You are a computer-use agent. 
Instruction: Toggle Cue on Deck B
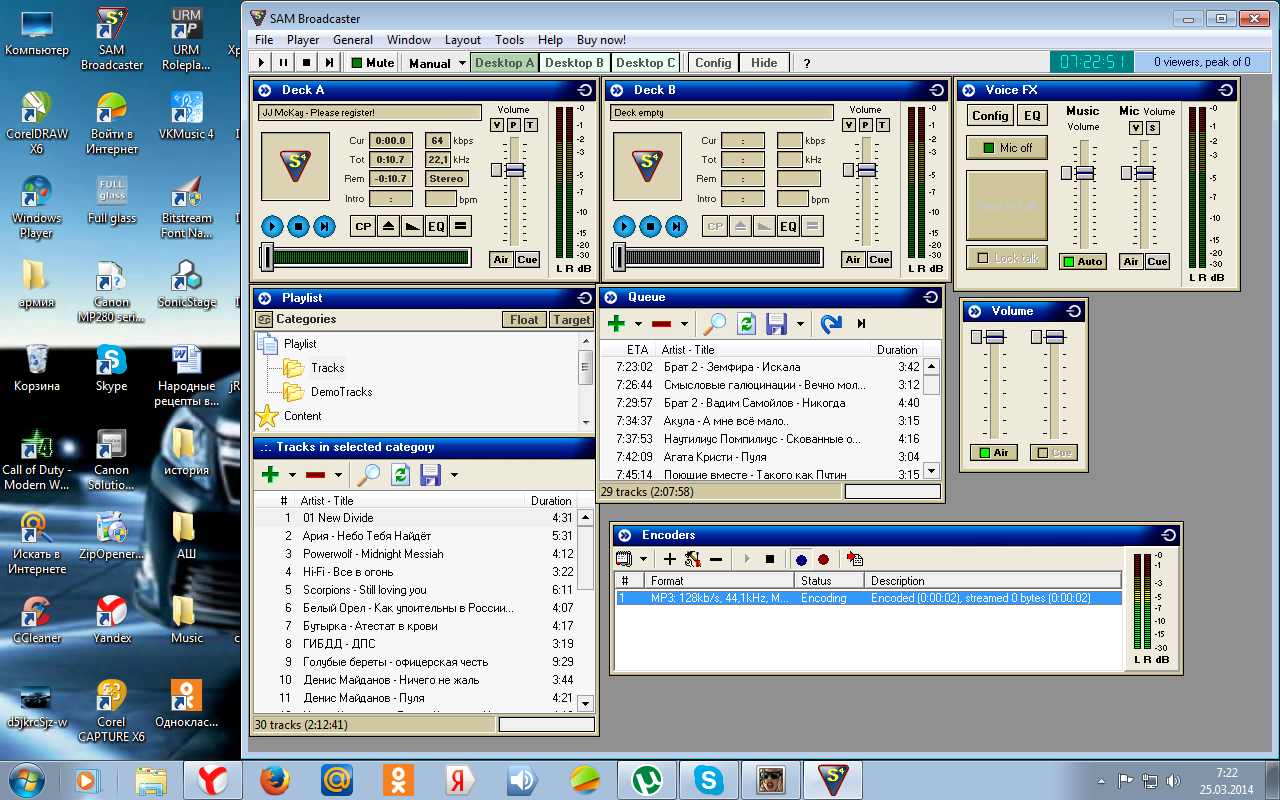pyautogui.click(x=879, y=259)
